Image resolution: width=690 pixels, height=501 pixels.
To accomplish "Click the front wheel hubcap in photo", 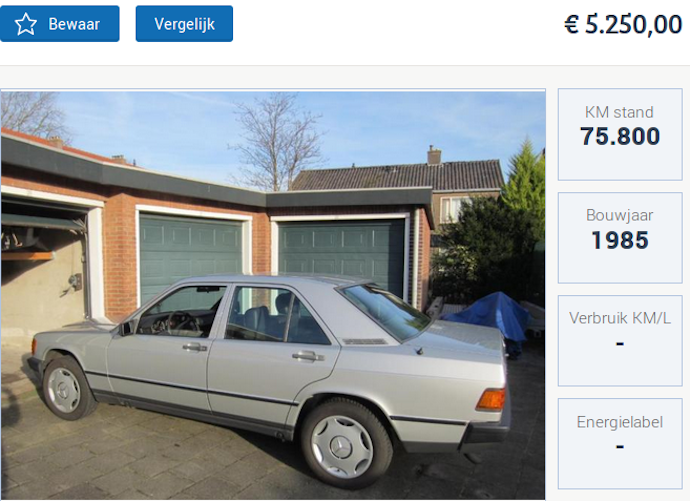I will [x=64, y=390].
